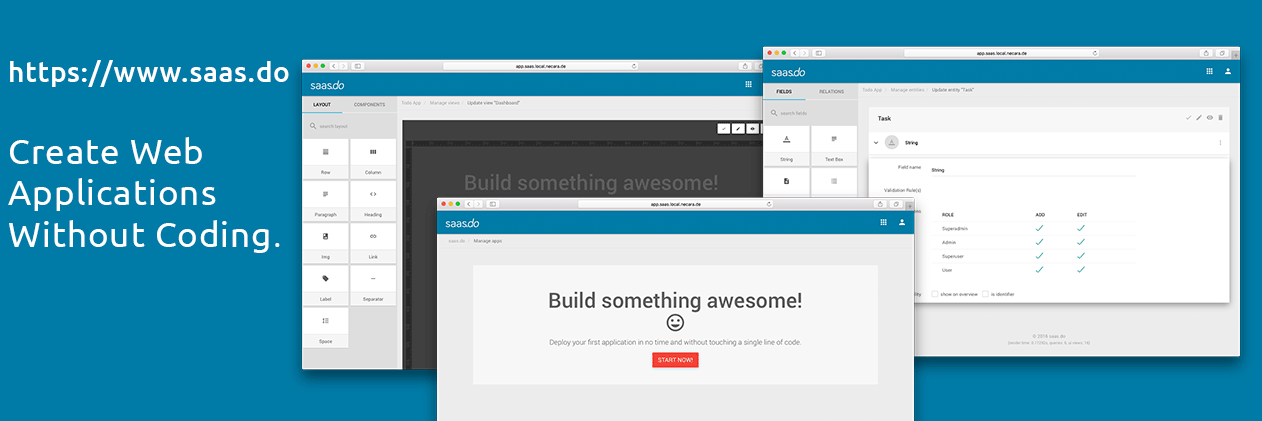Click Safari forward button in Dashboard window
This screenshot has height=421, width=1262.
pos(343,66)
